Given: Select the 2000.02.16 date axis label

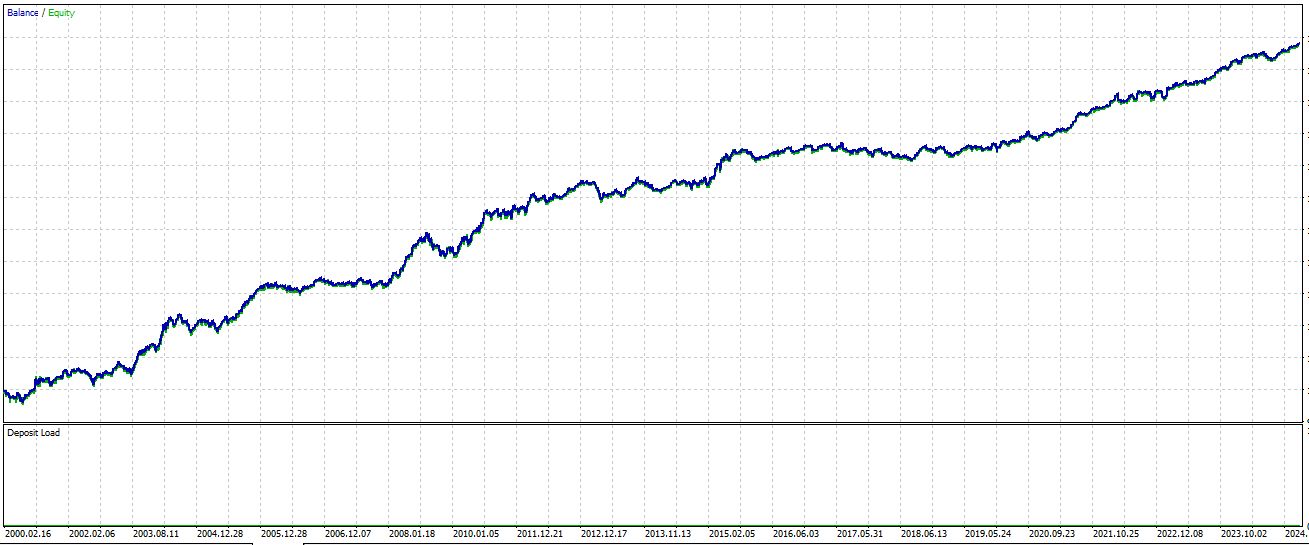Looking at the screenshot, I should point(30,534).
